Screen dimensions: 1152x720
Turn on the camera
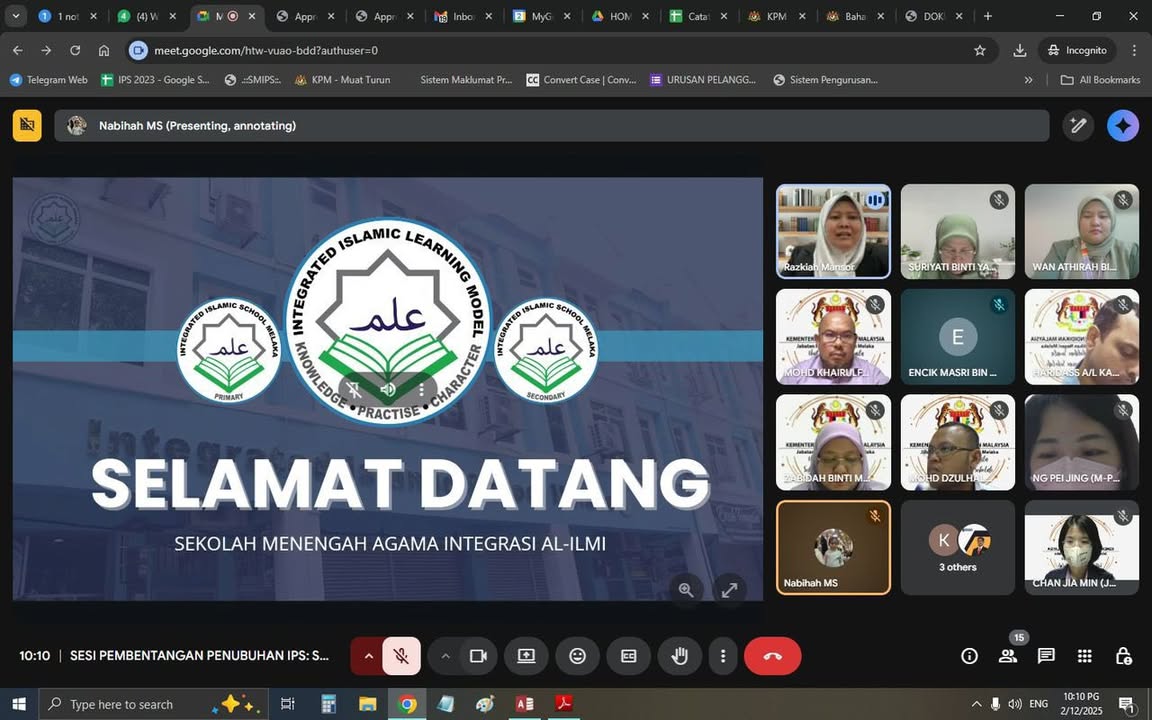(x=478, y=656)
